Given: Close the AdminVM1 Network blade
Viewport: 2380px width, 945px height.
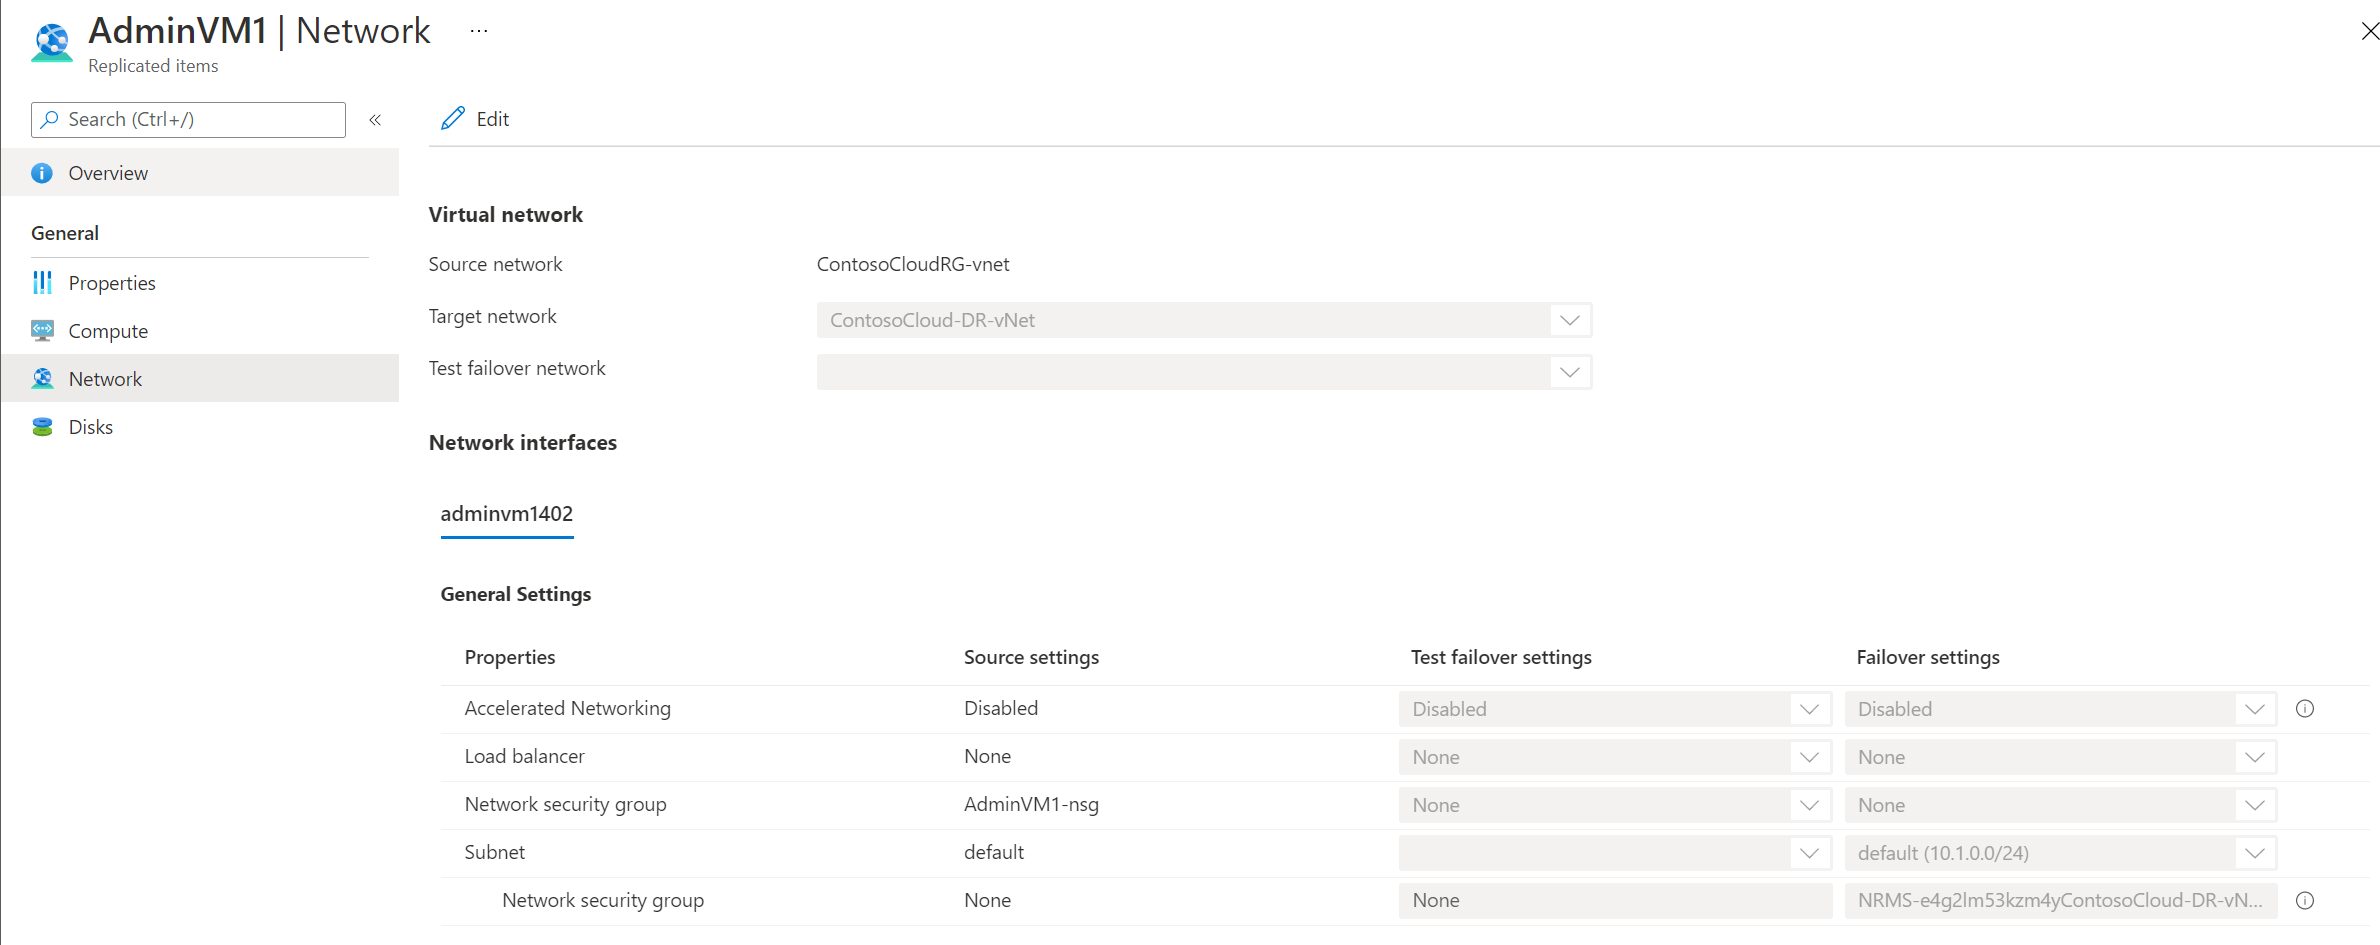Looking at the screenshot, I should 2369,31.
